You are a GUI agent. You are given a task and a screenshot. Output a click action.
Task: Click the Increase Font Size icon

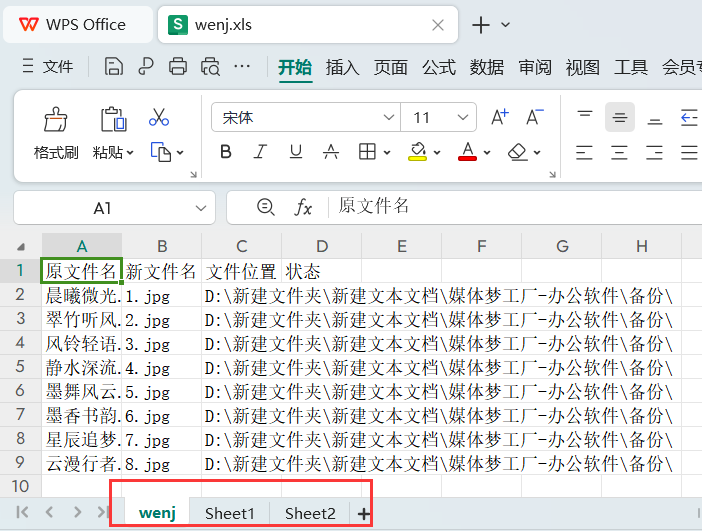click(x=500, y=118)
